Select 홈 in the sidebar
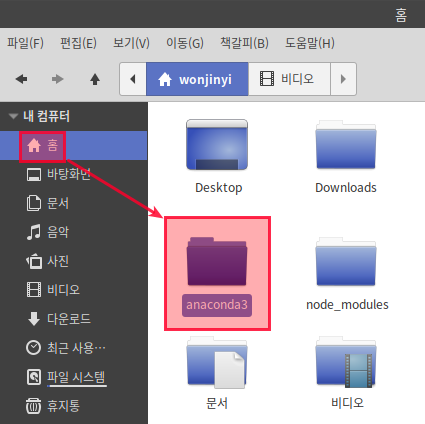The width and height of the screenshot is (425, 424). (73, 146)
